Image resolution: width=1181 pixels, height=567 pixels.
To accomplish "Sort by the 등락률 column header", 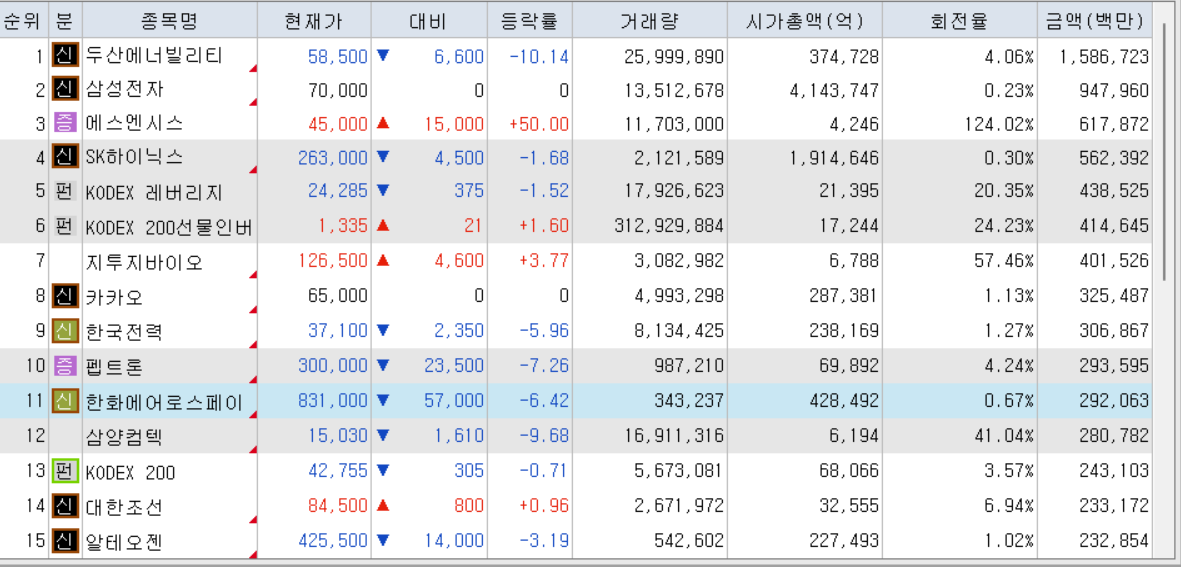I will tap(529, 22).
